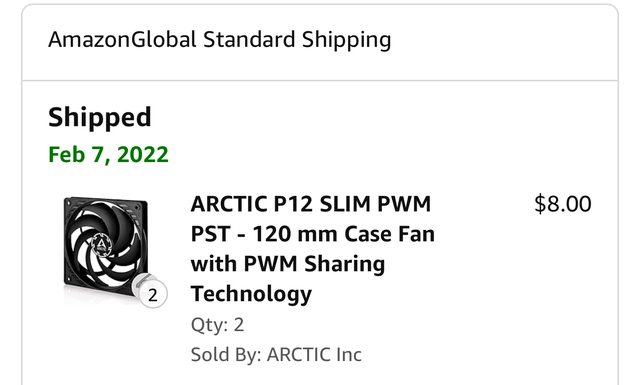Click the fan frame corner in the product image
640x385 pixels.
(x=69, y=204)
